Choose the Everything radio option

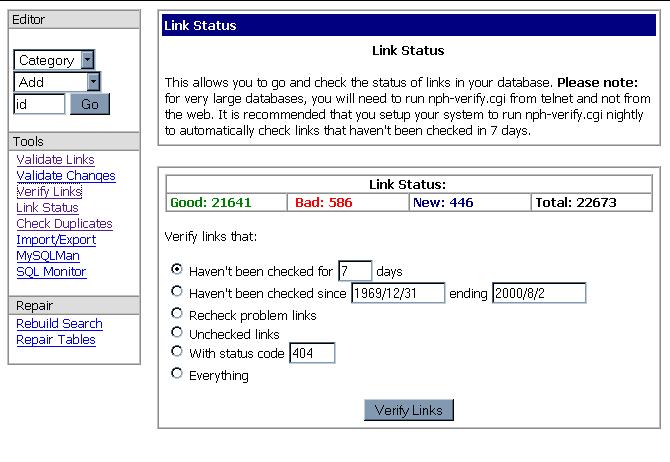click(x=178, y=374)
